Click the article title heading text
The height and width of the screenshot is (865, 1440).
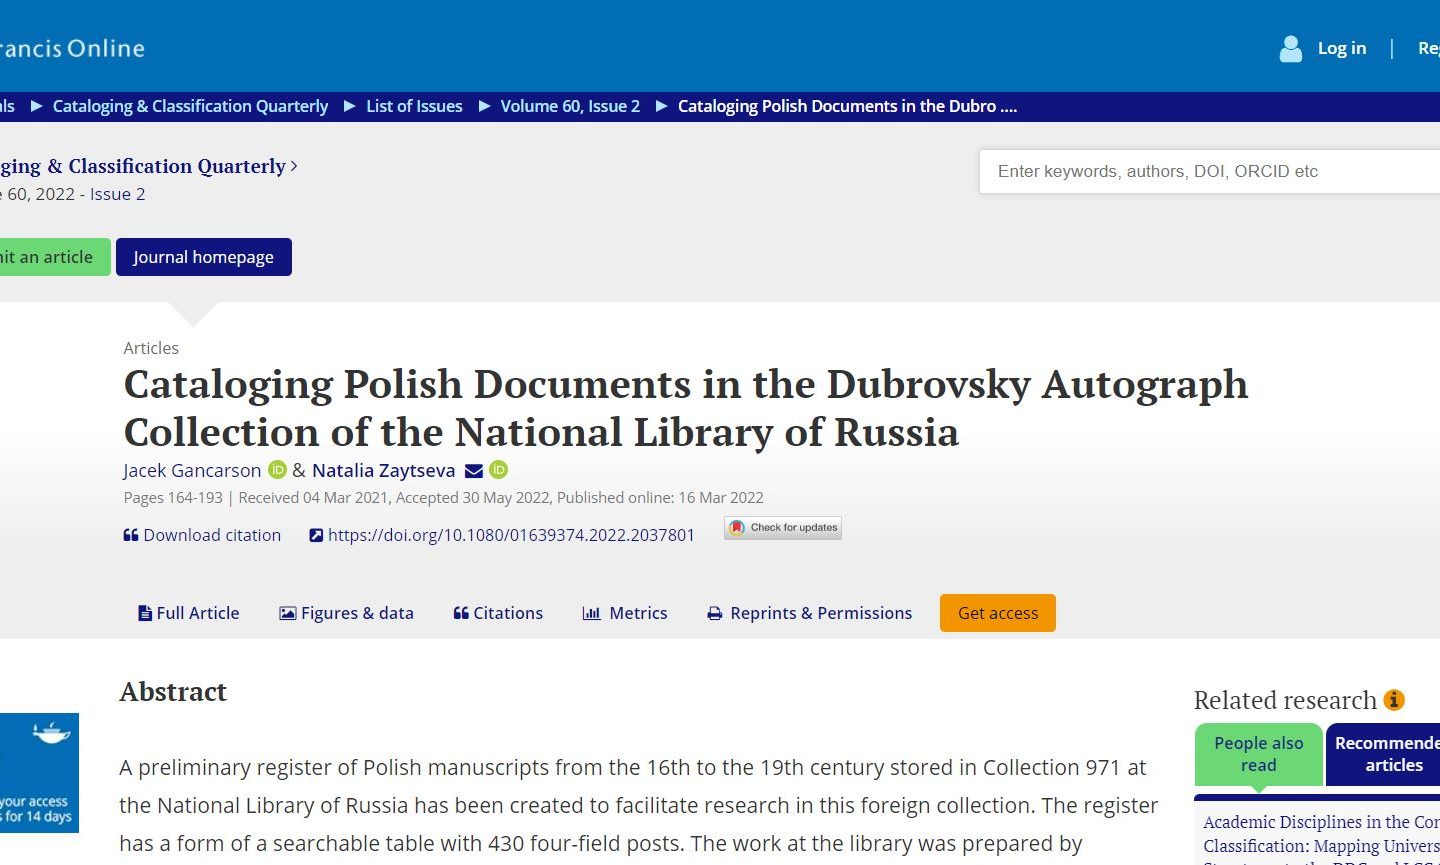(x=686, y=408)
